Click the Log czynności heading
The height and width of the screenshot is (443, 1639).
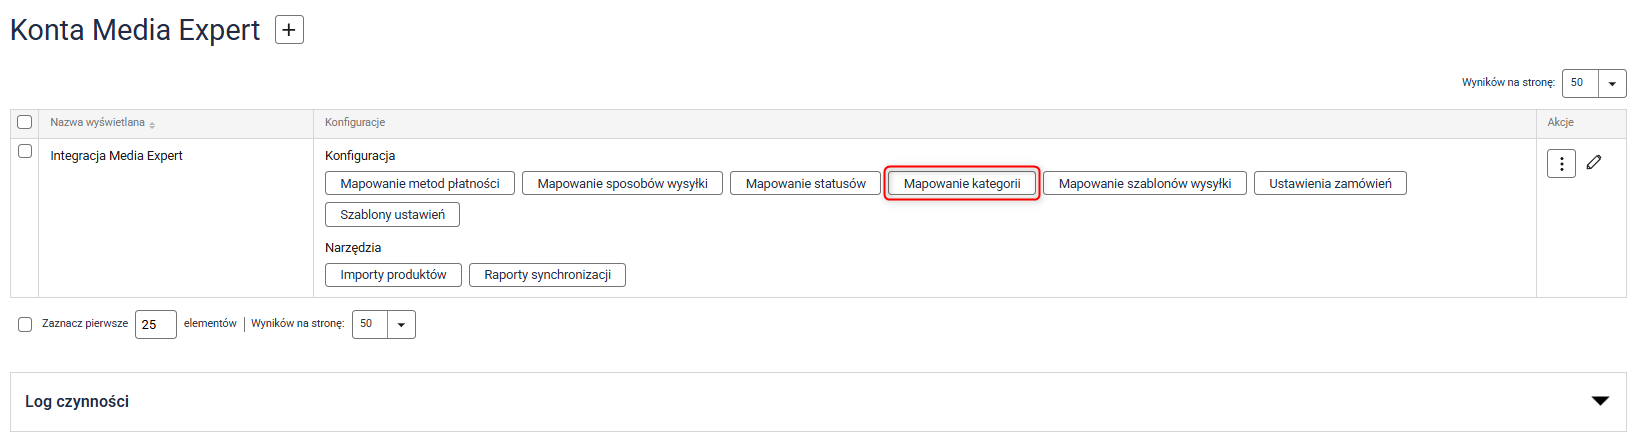coord(77,401)
